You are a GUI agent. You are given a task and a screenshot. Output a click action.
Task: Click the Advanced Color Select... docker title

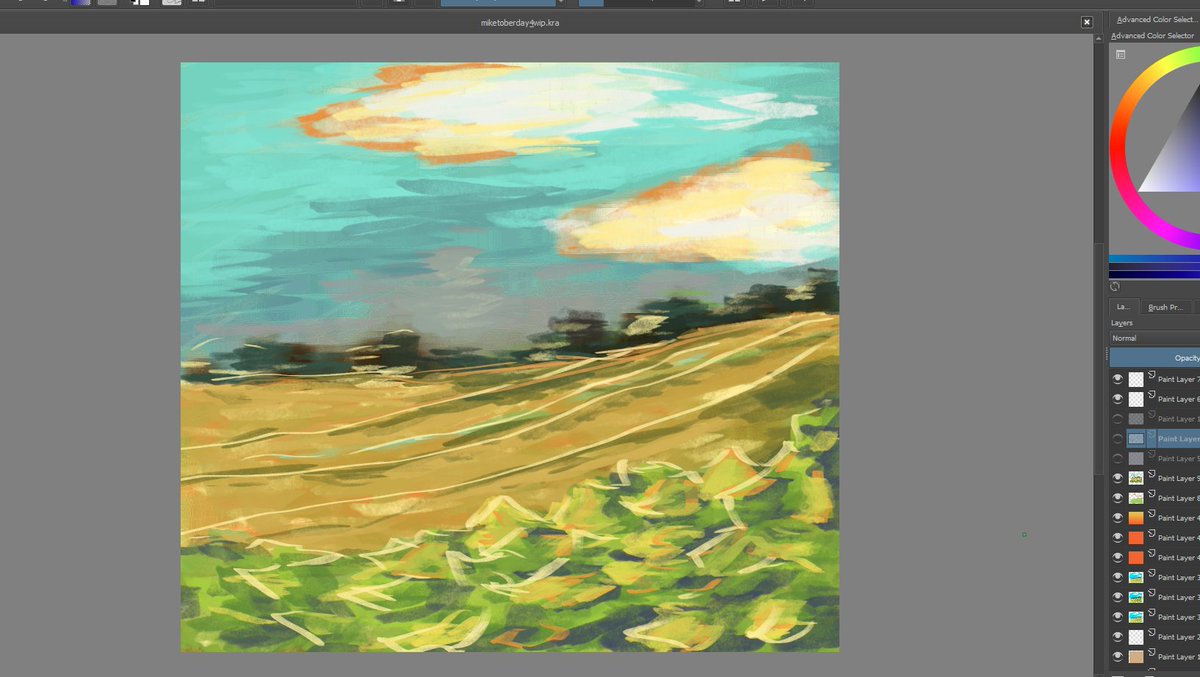click(x=1155, y=19)
